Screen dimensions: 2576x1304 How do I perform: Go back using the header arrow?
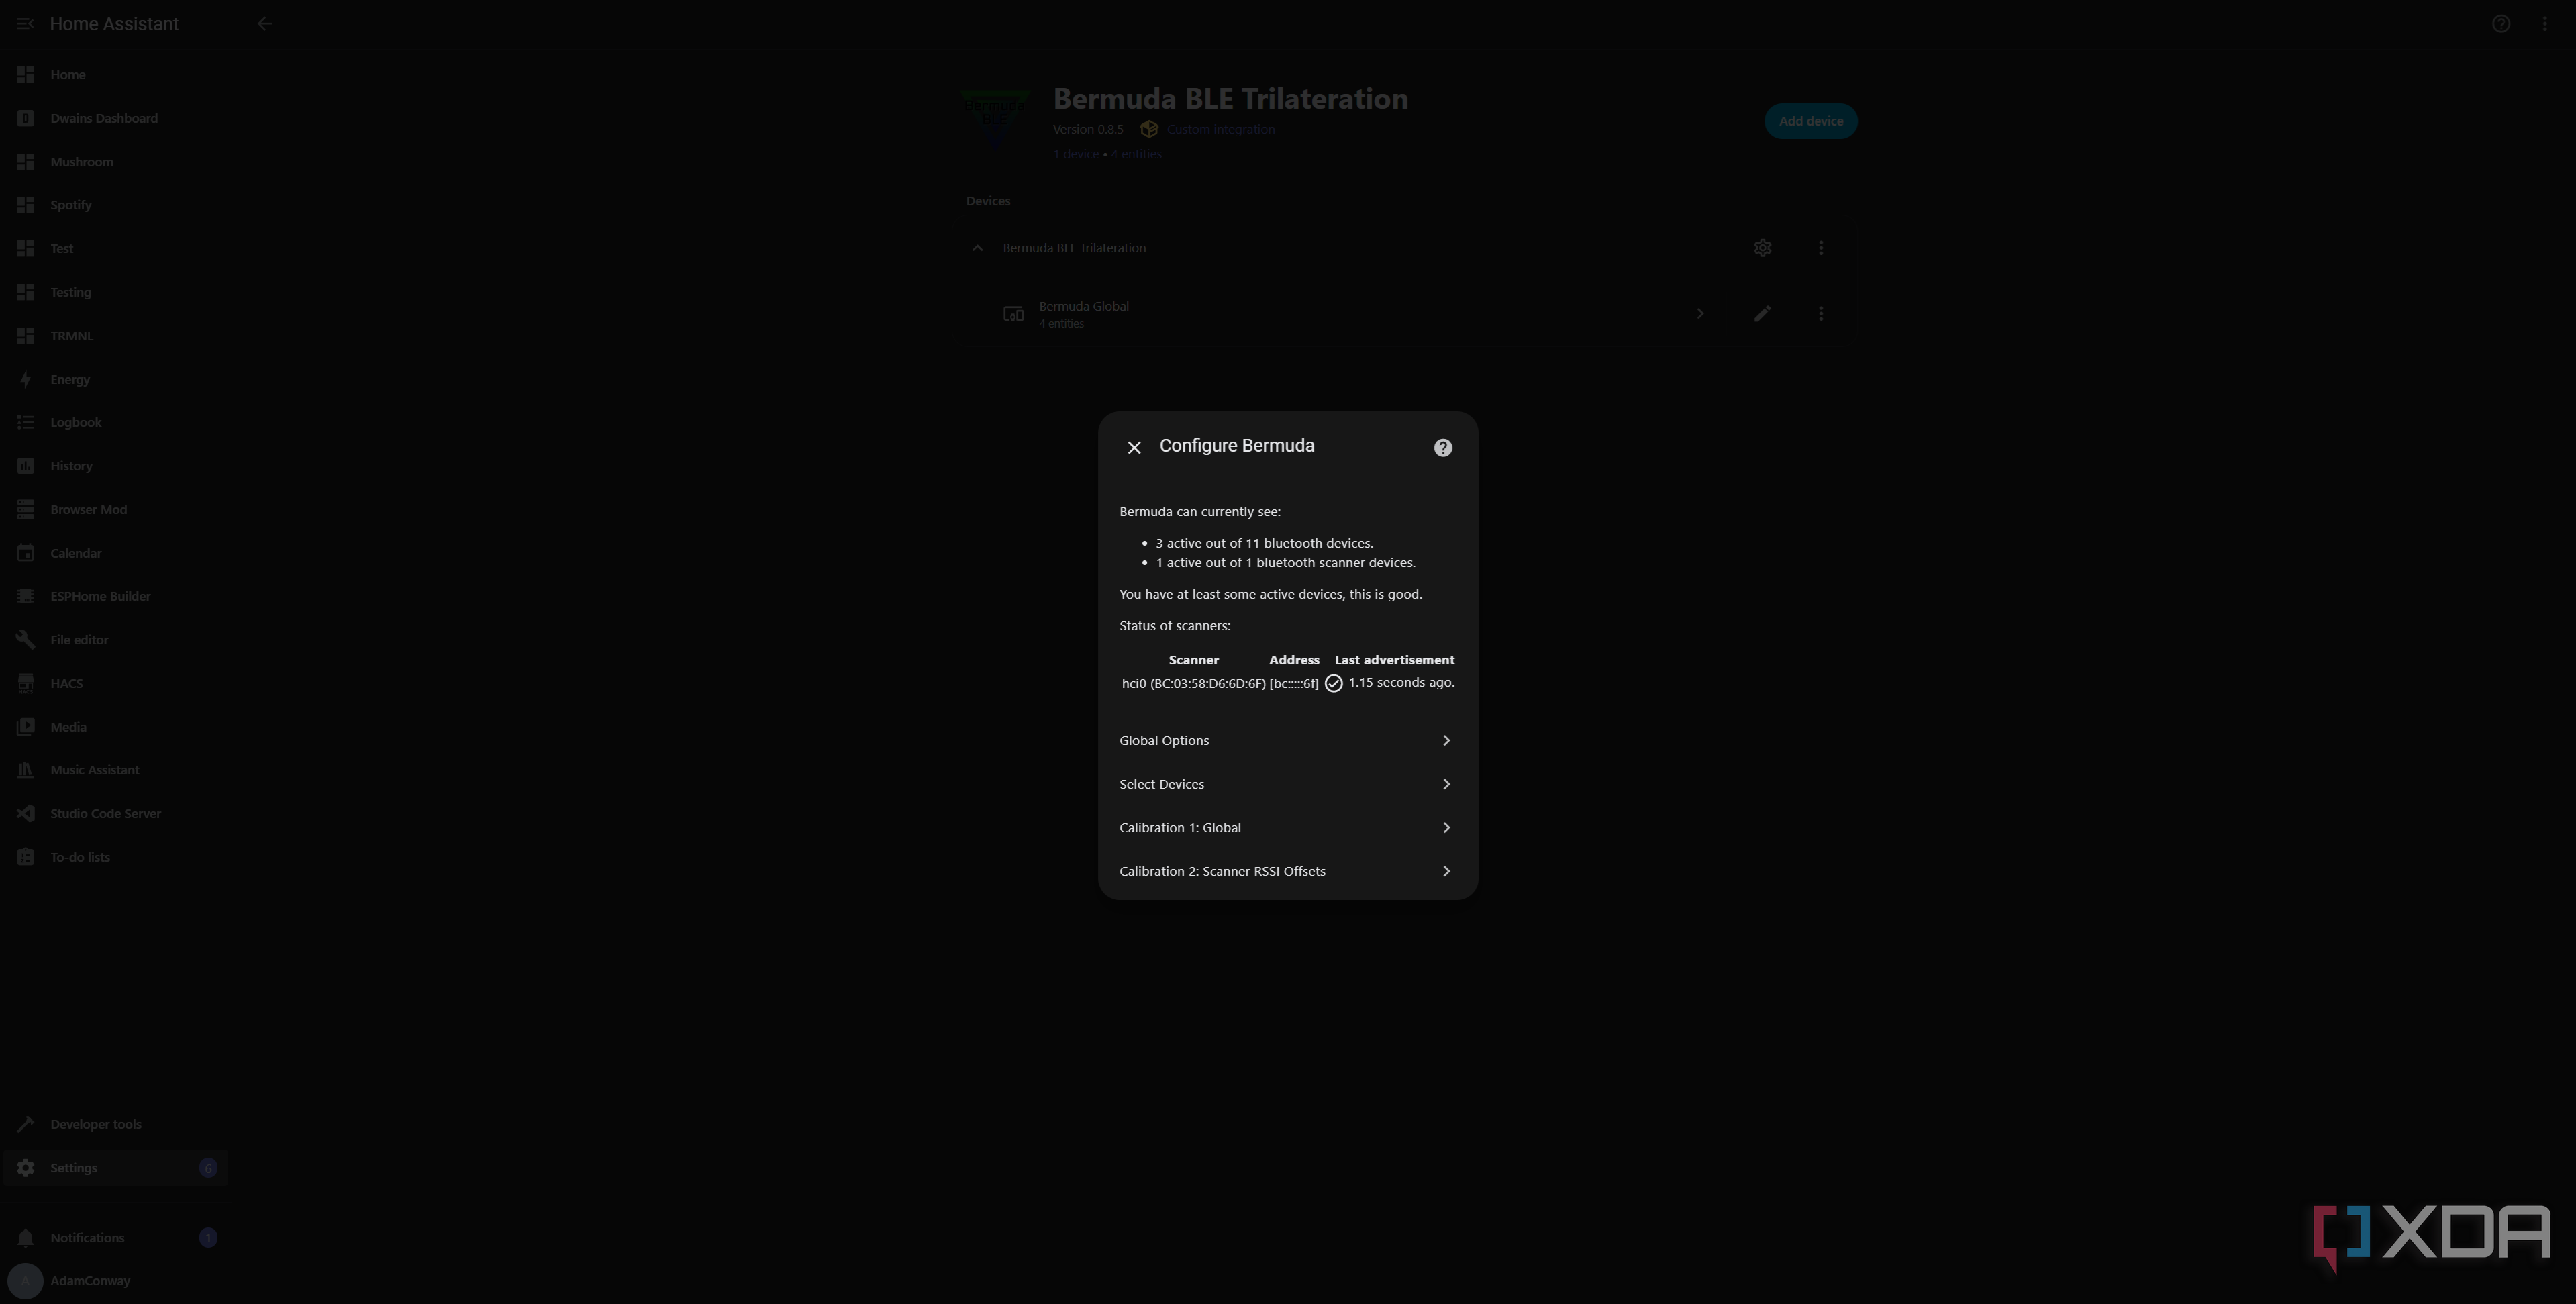tap(264, 23)
